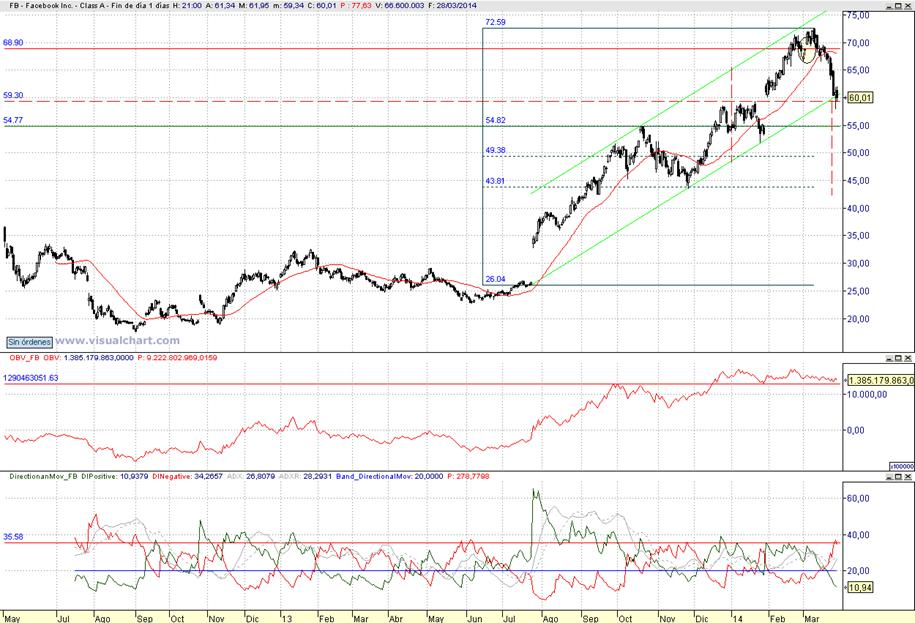This screenshot has height=623, width=915.
Task: Select the x100000 scale box in OBV pane
Action: pos(902,466)
